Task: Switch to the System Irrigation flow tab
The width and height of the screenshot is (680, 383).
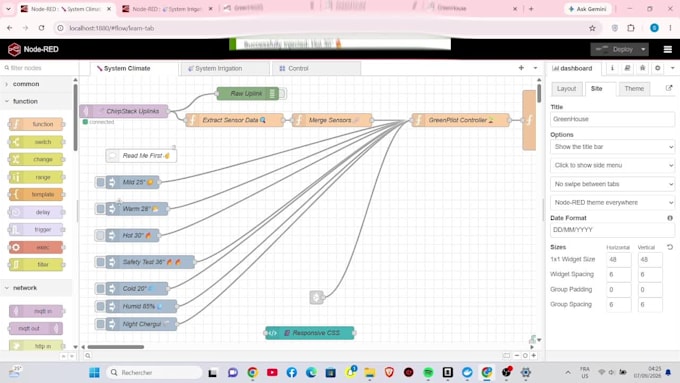Action: (x=225, y=69)
